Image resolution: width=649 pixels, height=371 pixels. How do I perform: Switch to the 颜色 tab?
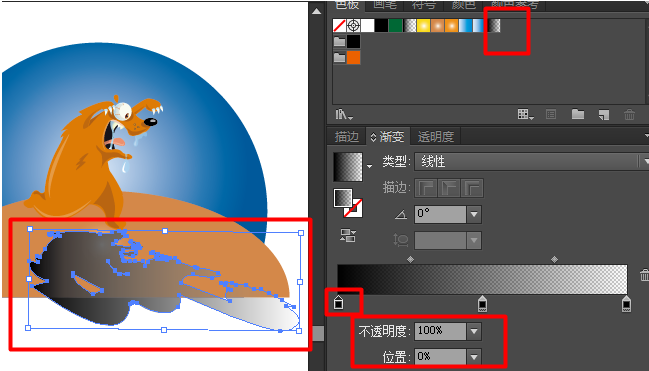click(x=463, y=5)
